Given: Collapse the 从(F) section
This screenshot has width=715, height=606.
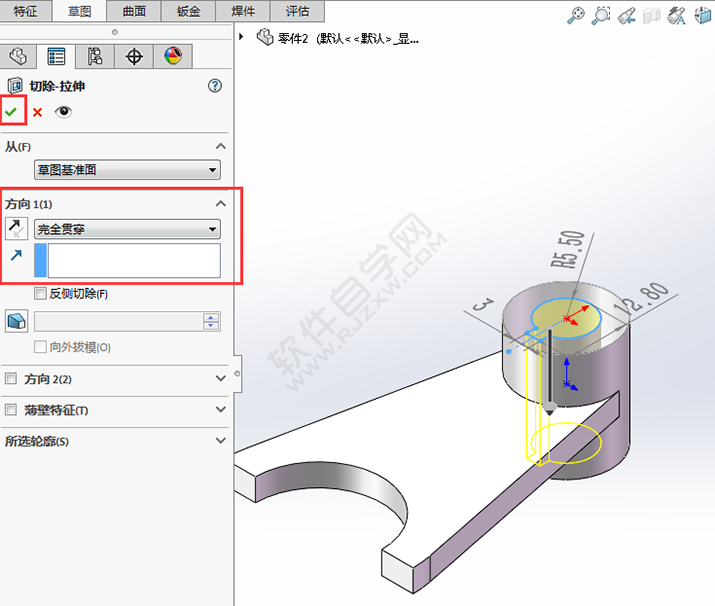Looking at the screenshot, I should coord(221,146).
